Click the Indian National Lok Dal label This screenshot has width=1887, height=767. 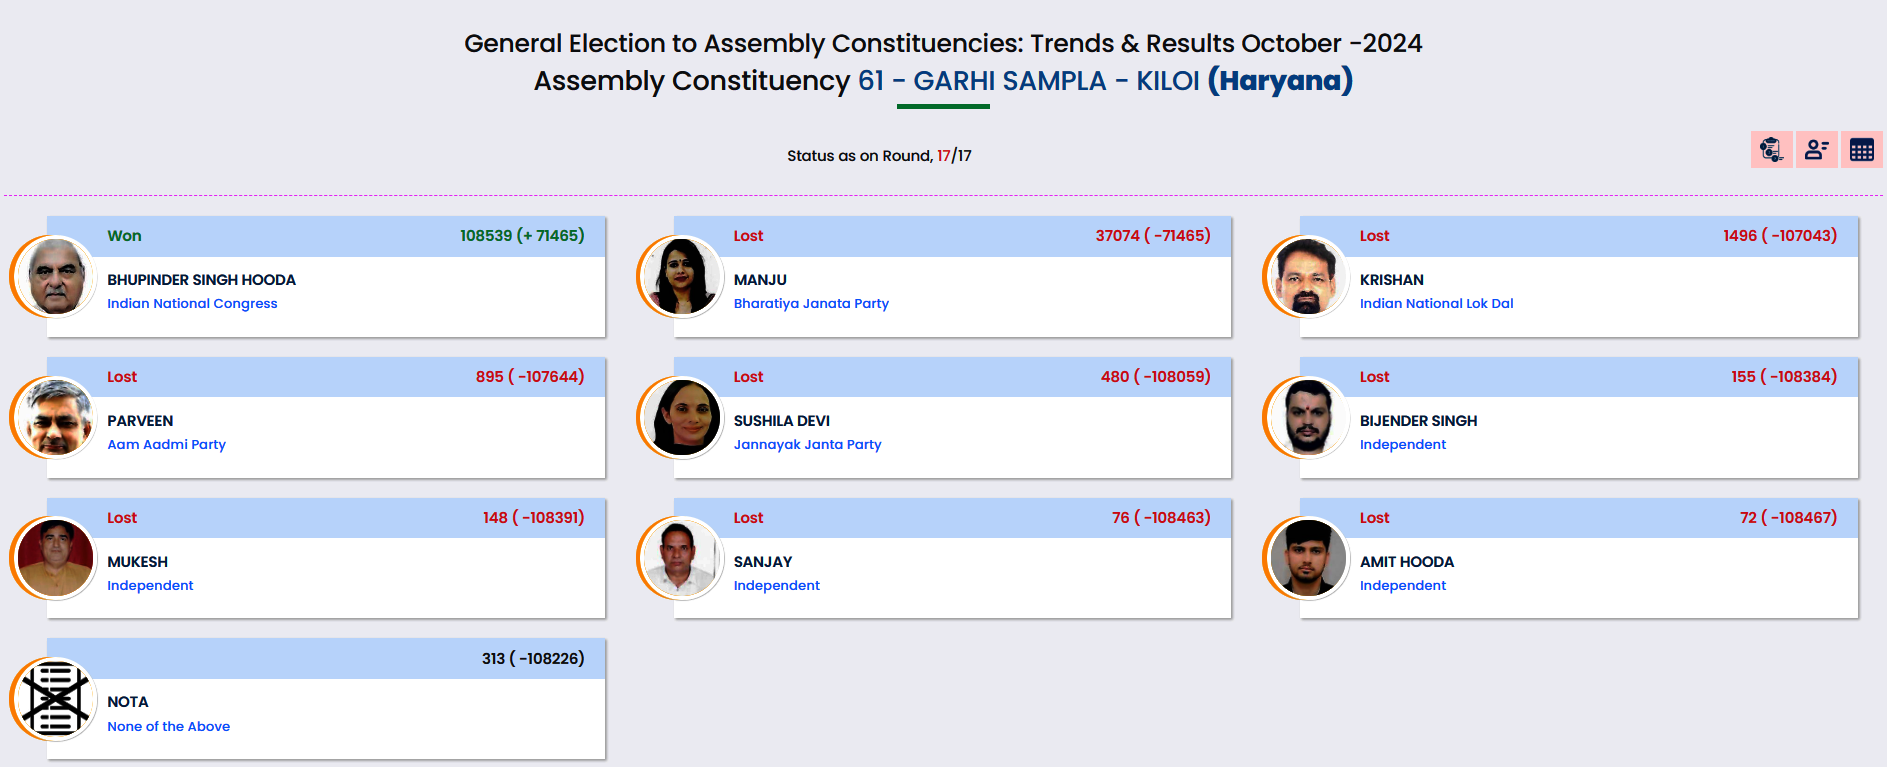[1436, 304]
